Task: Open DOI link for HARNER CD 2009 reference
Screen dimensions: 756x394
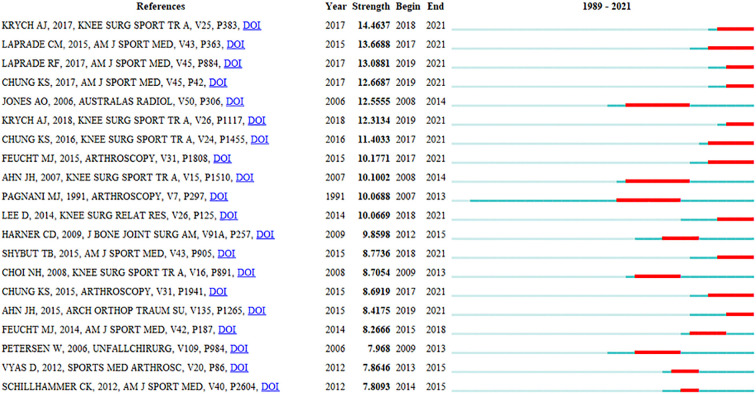Action: (x=265, y=235)
